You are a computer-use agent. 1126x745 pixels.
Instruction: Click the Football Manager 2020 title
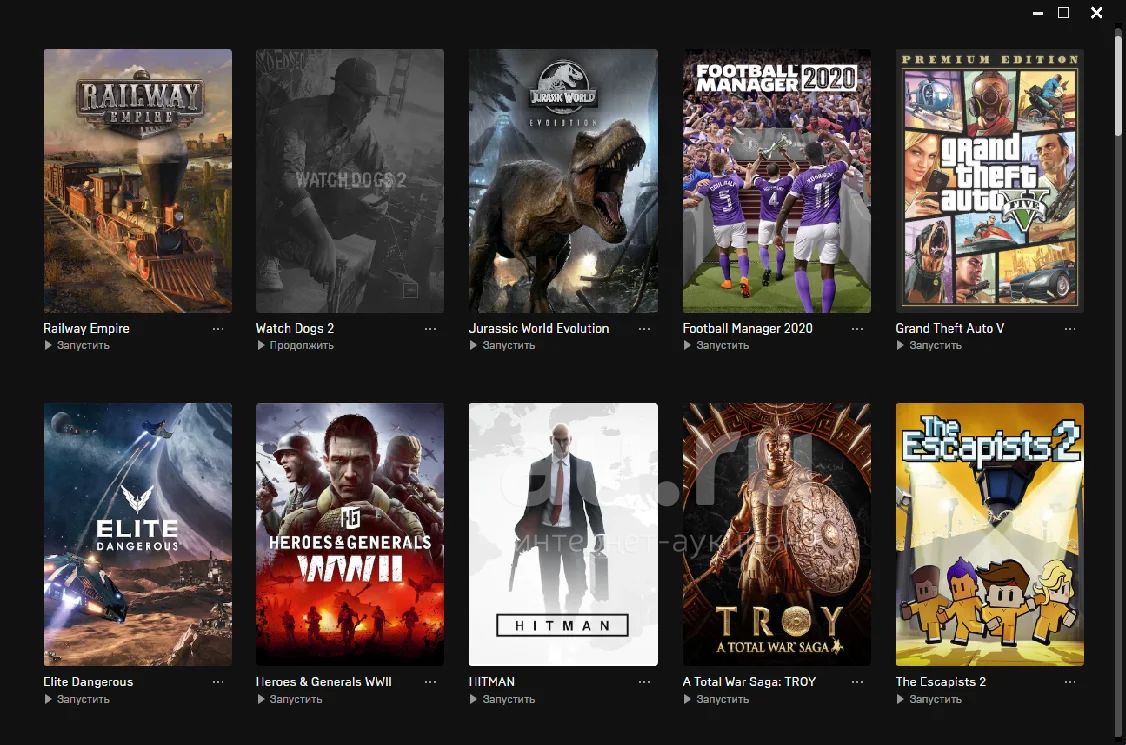[748, 328]
